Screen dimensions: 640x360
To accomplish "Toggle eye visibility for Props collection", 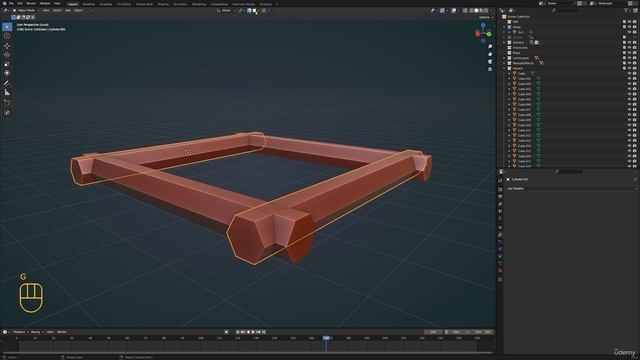I will pyautogui.click(x=629, y=53).
